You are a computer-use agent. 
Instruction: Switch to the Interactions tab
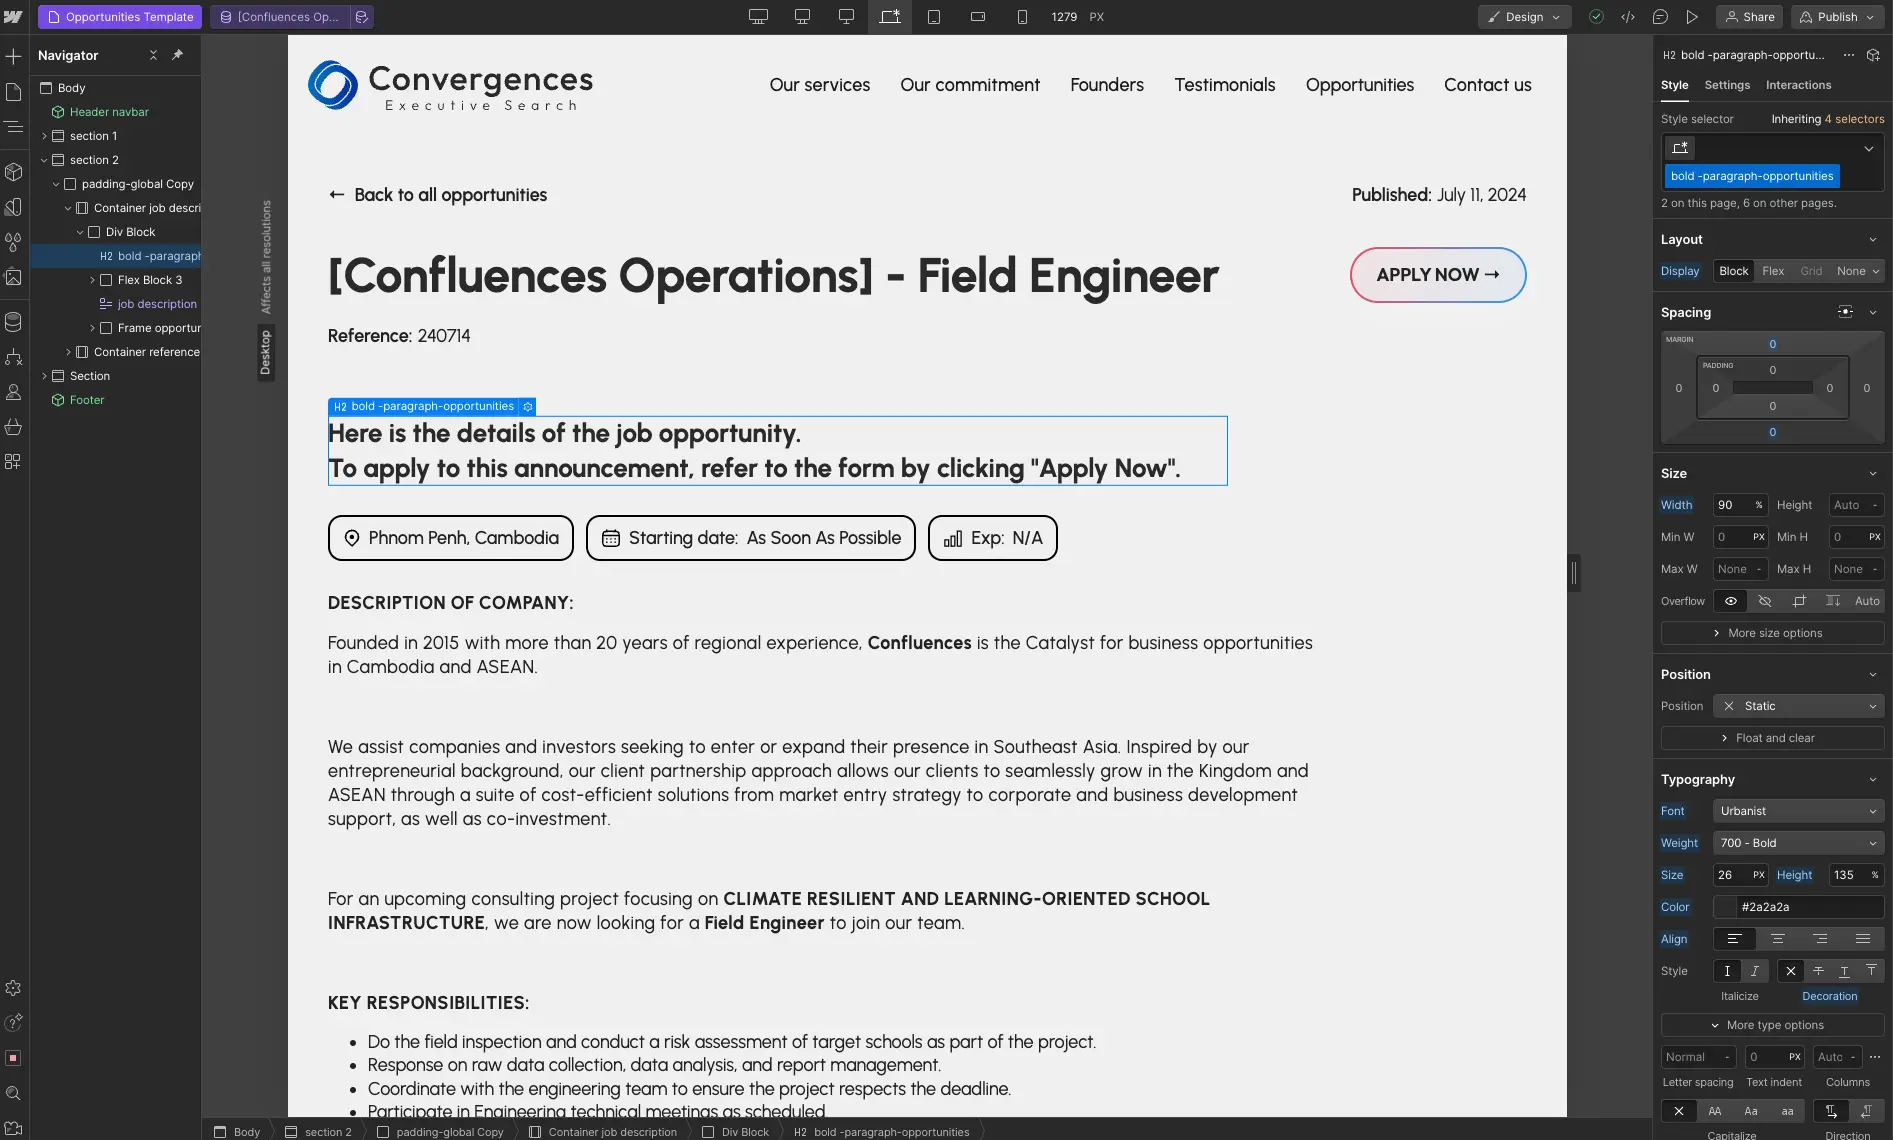1798,85
